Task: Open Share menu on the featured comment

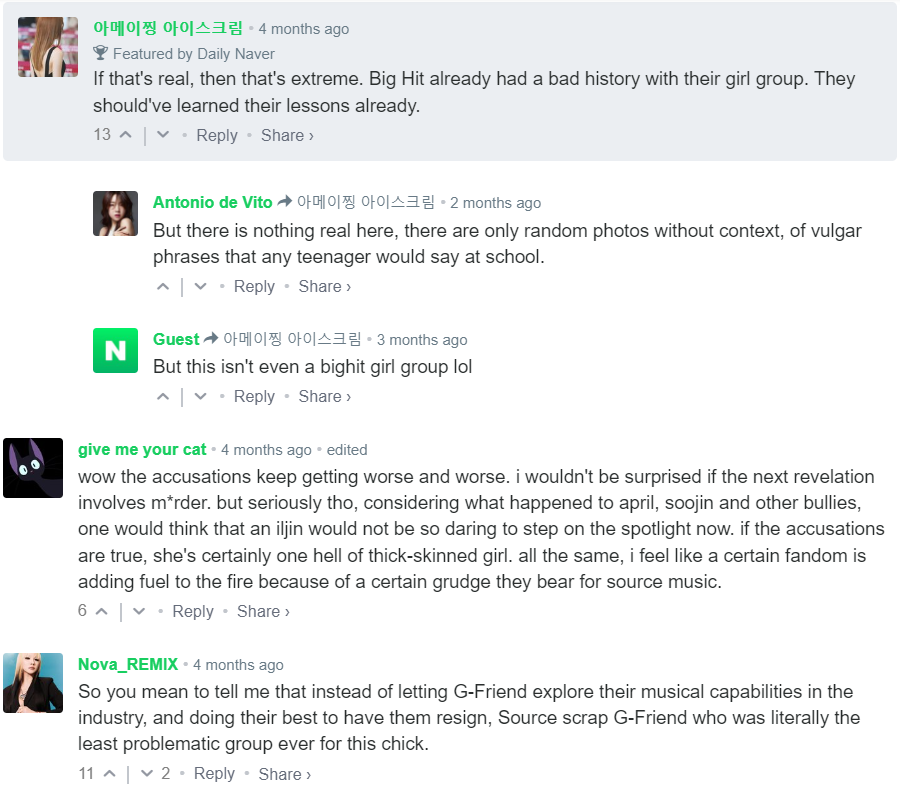Action: (287, 135)
